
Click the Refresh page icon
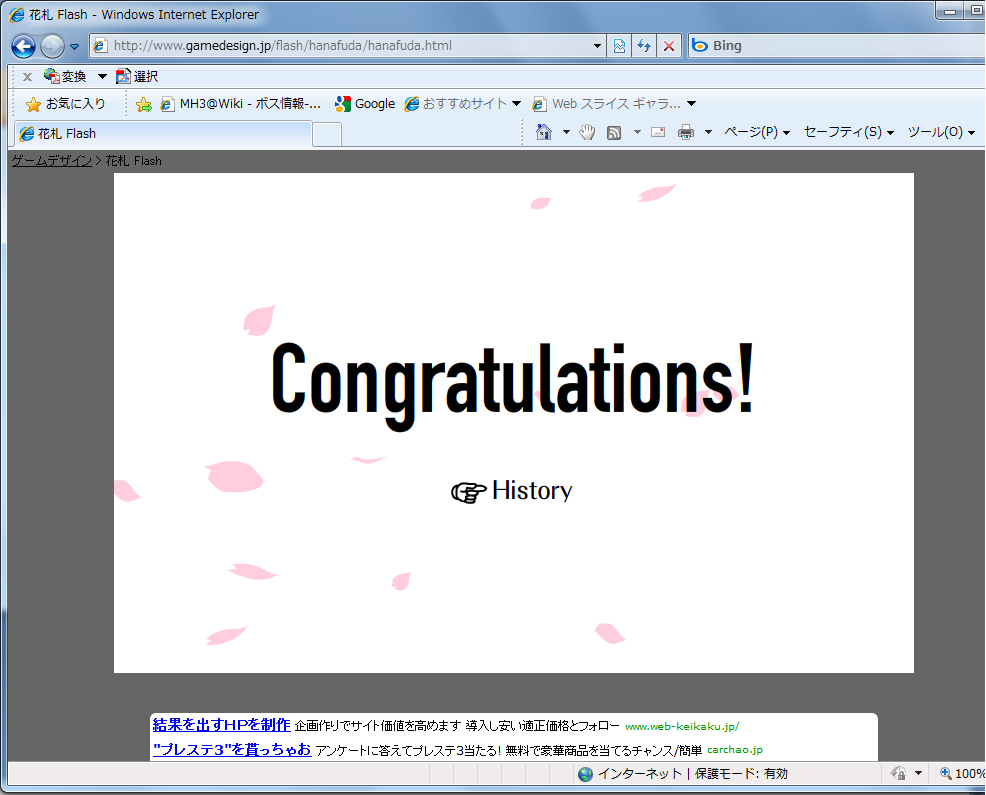click(644, 46)
